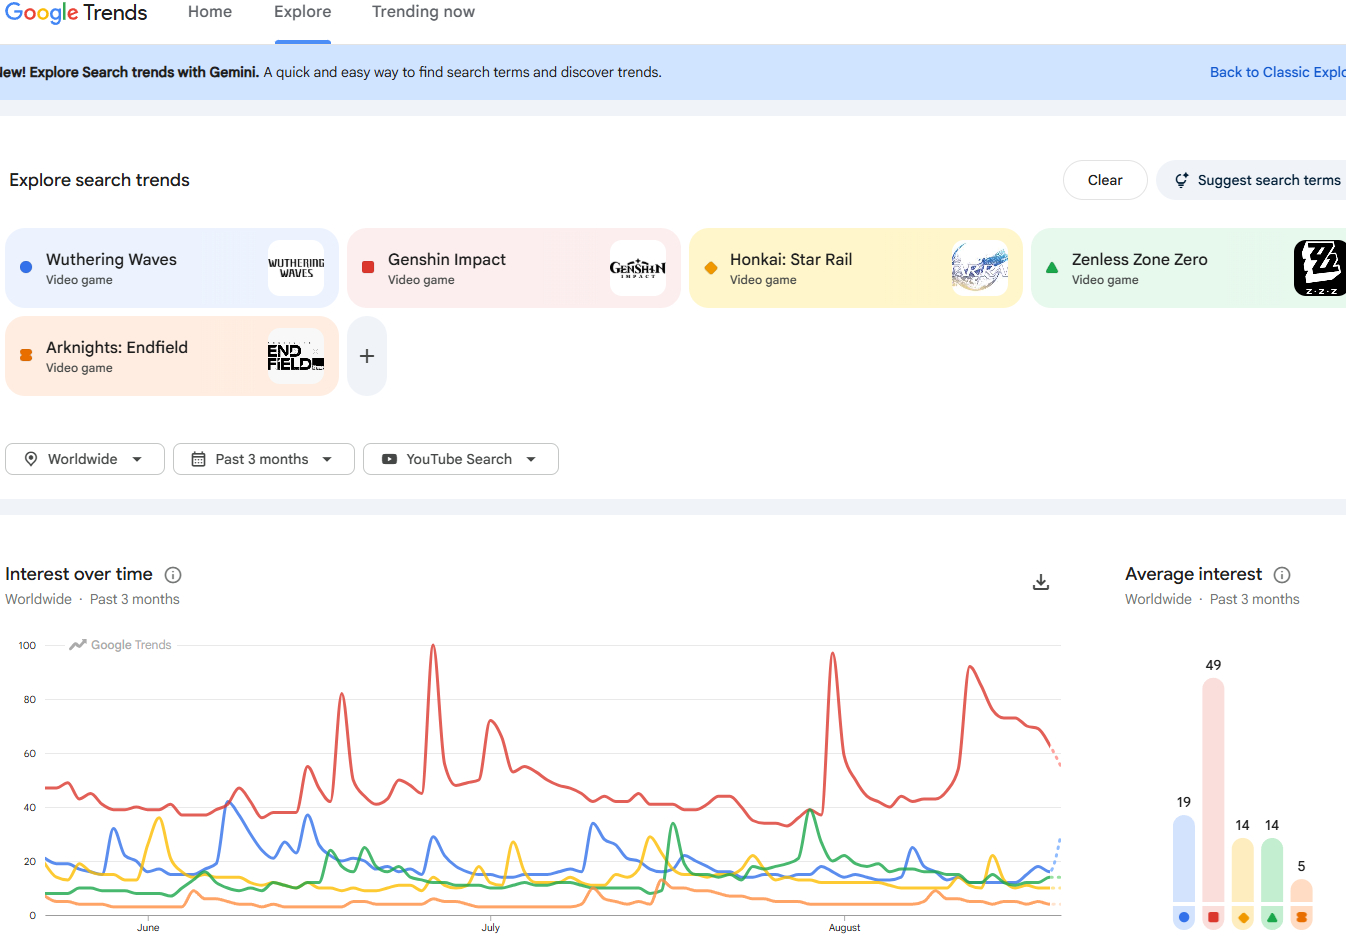Click the yellow diamond legend icon under average bars
The height and width of the screenshot is (939, 1346).
pyautogui.click(x=1243, y=917)
